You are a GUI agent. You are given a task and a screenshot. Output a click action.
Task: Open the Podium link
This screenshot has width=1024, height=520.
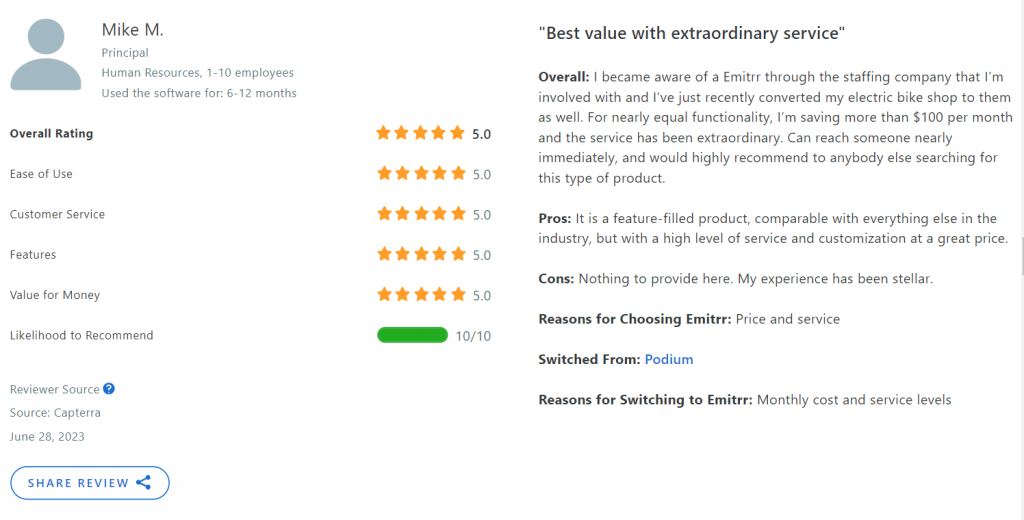click(669, 359)
